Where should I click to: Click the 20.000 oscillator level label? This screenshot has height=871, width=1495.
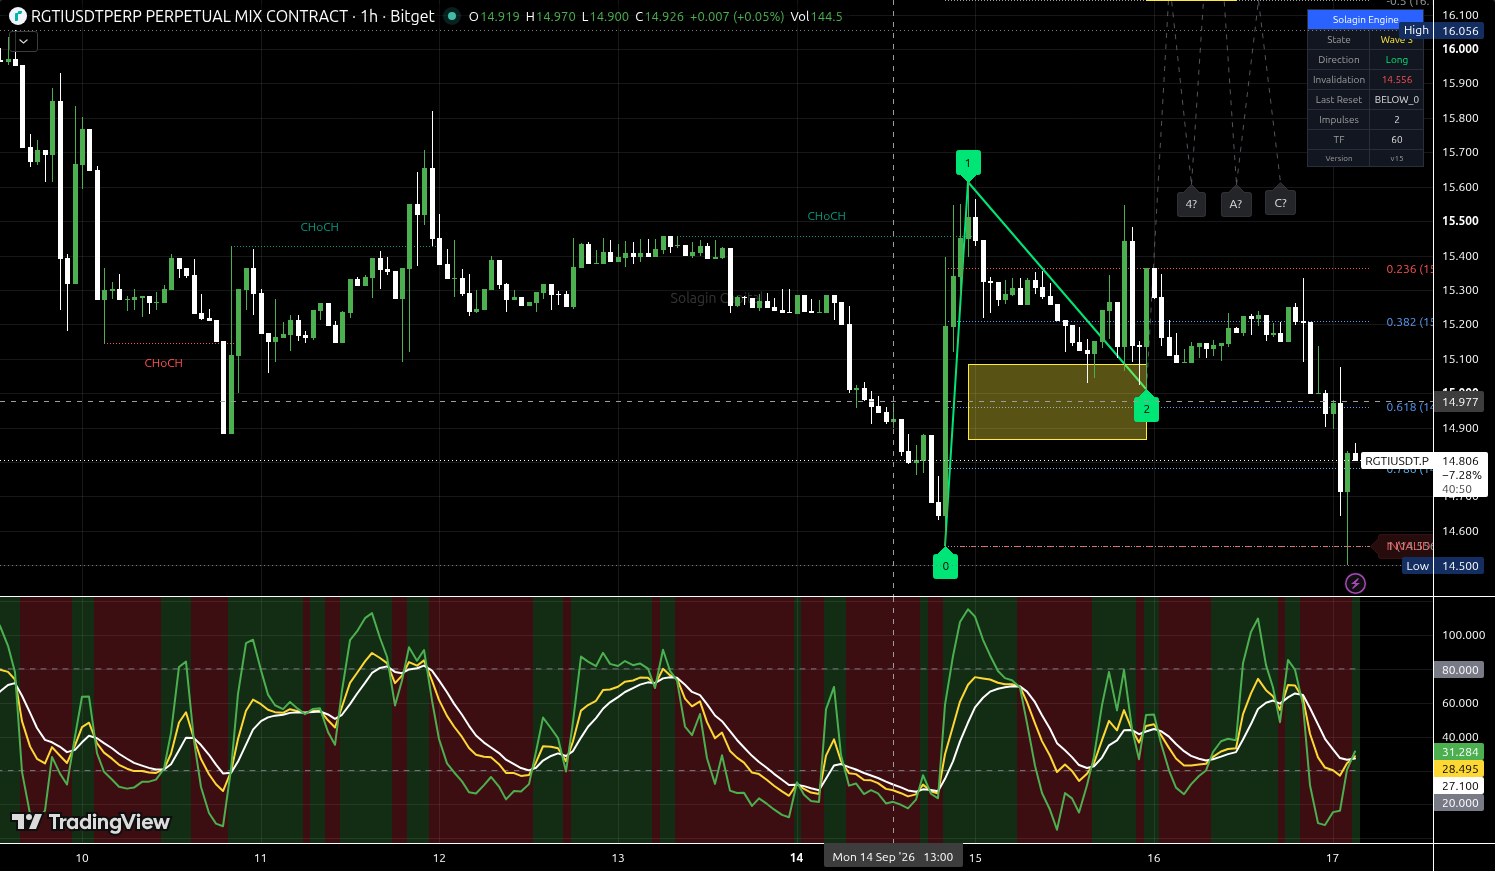pos(1460,803)
